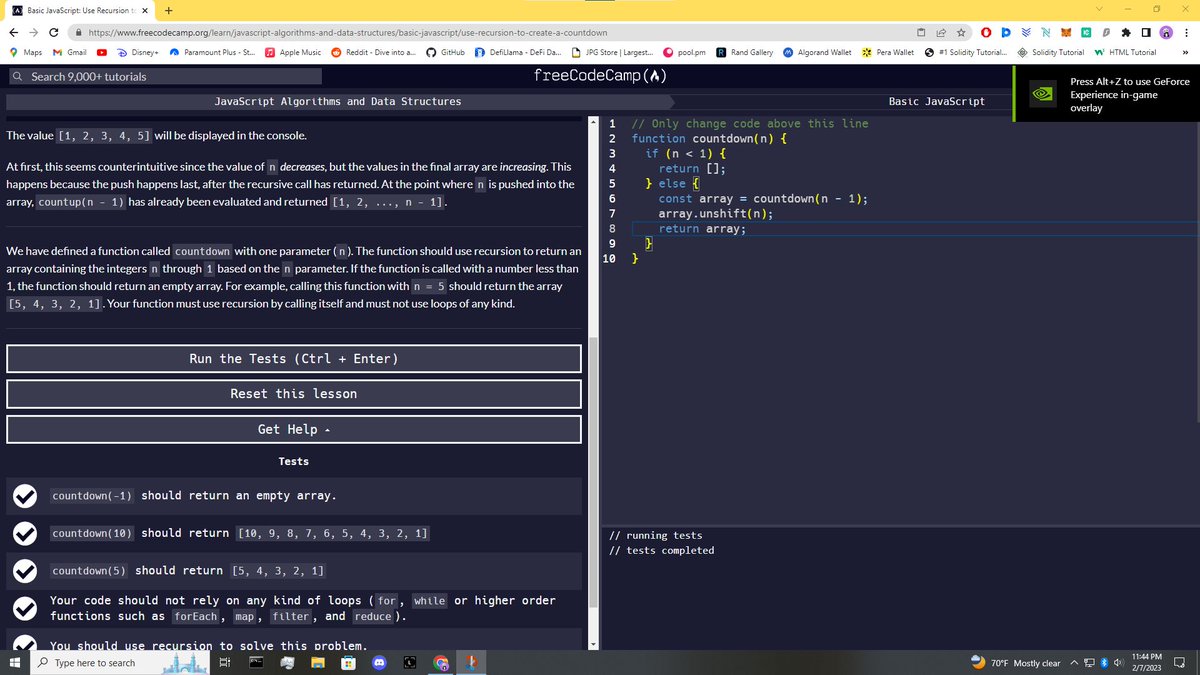Open the HTML Tutorial bookmark

click(1125, 52)
